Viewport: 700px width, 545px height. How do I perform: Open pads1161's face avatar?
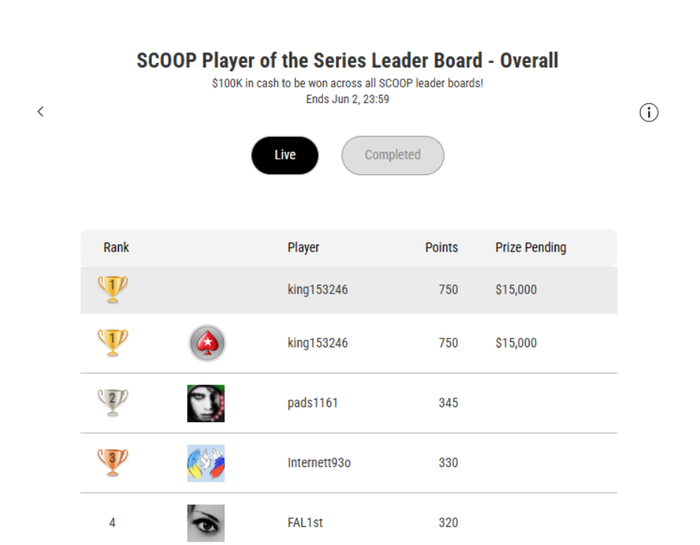coord(206,403)
